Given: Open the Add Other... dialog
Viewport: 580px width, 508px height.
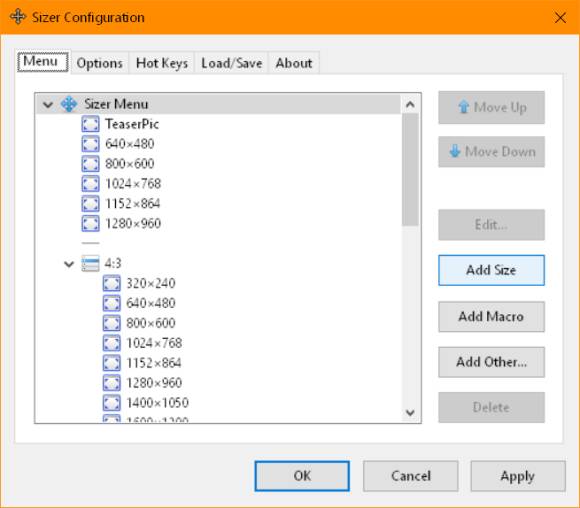Looking at the screenshot, I should point(491,362).
